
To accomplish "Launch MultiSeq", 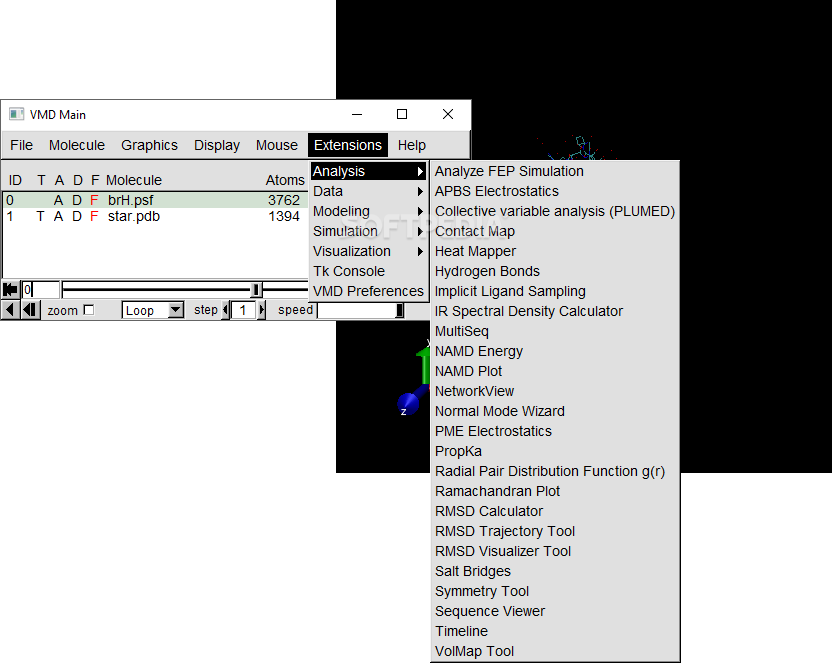I will click(554, 331).
